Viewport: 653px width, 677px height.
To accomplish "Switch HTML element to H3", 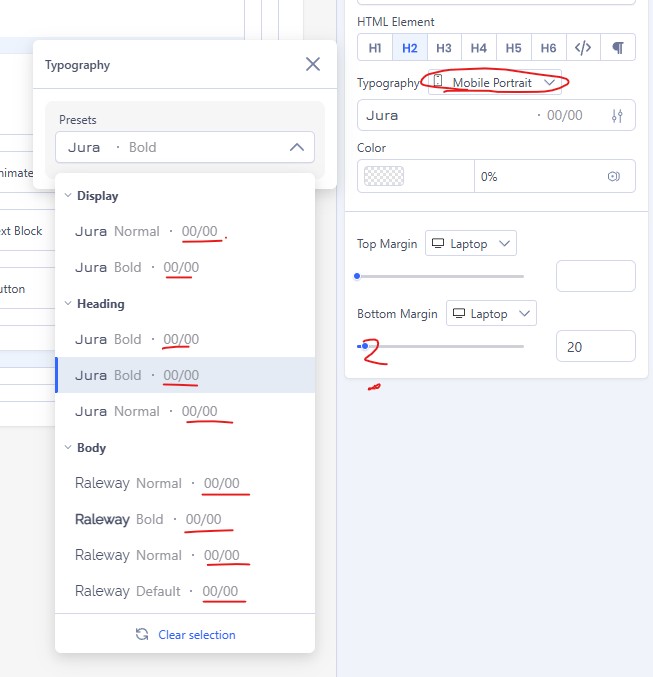I will click(444, 47).
